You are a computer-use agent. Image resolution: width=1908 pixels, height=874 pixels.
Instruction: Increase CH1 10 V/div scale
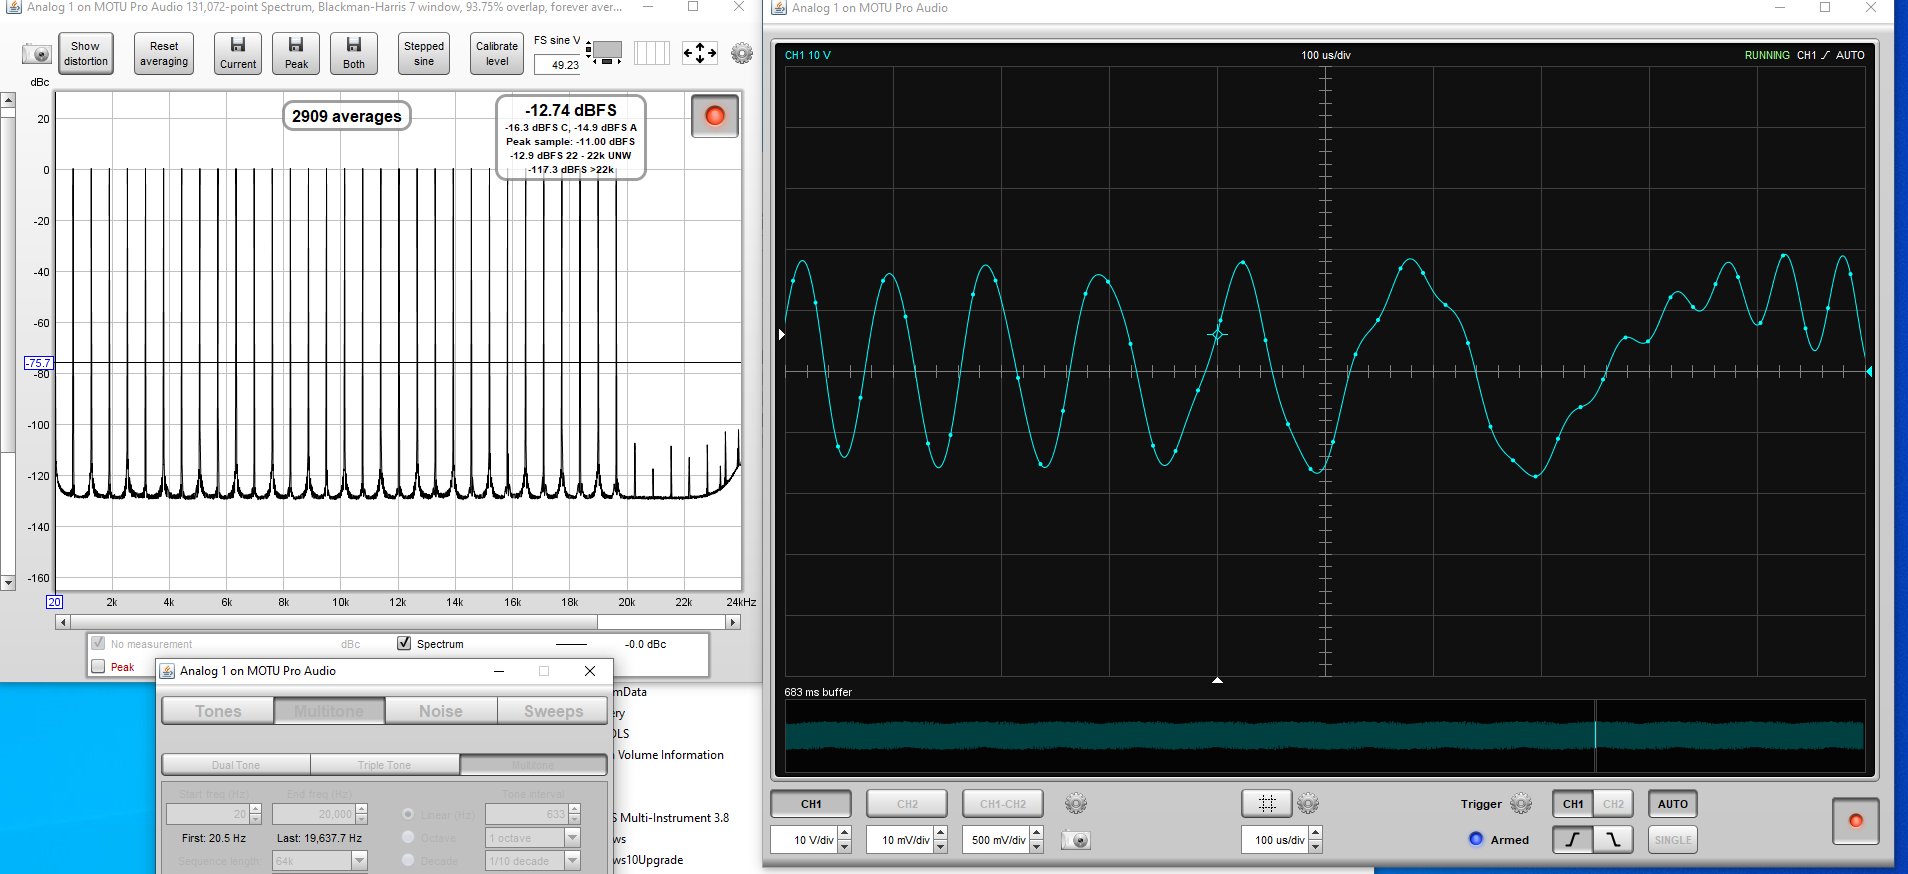tap(845, 834)
